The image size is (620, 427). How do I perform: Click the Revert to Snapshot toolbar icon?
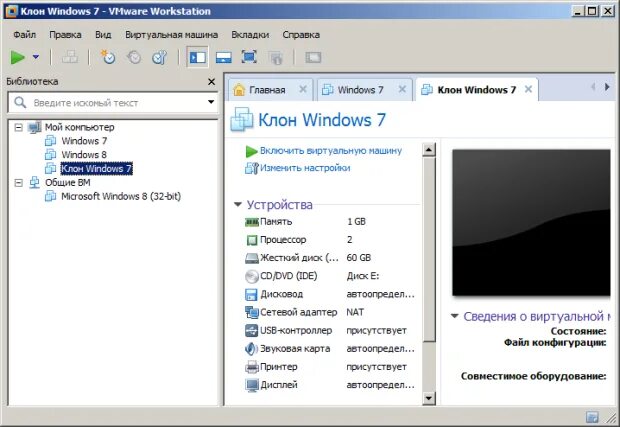pyautogui.click(x=134, y=57)
